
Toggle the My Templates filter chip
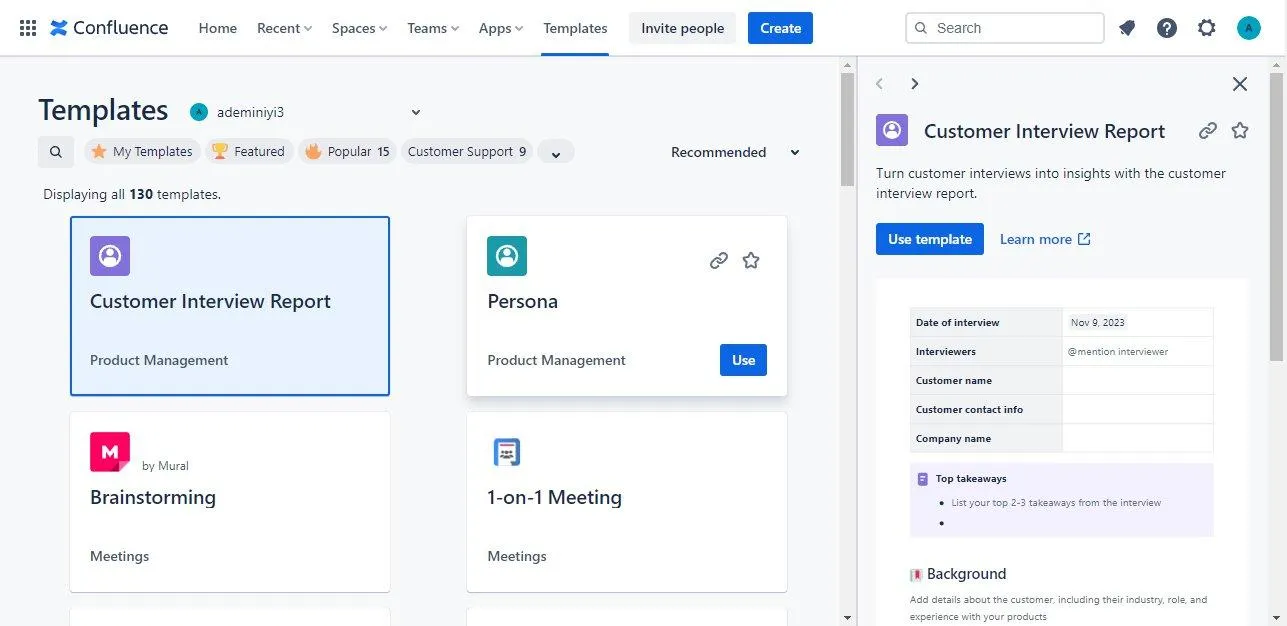(x=142, y=152)
